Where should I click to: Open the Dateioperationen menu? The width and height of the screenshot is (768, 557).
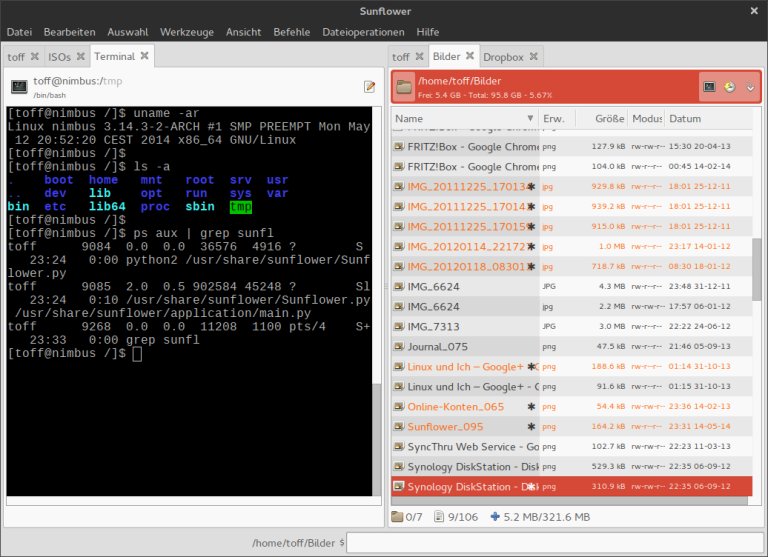(363, 32)
